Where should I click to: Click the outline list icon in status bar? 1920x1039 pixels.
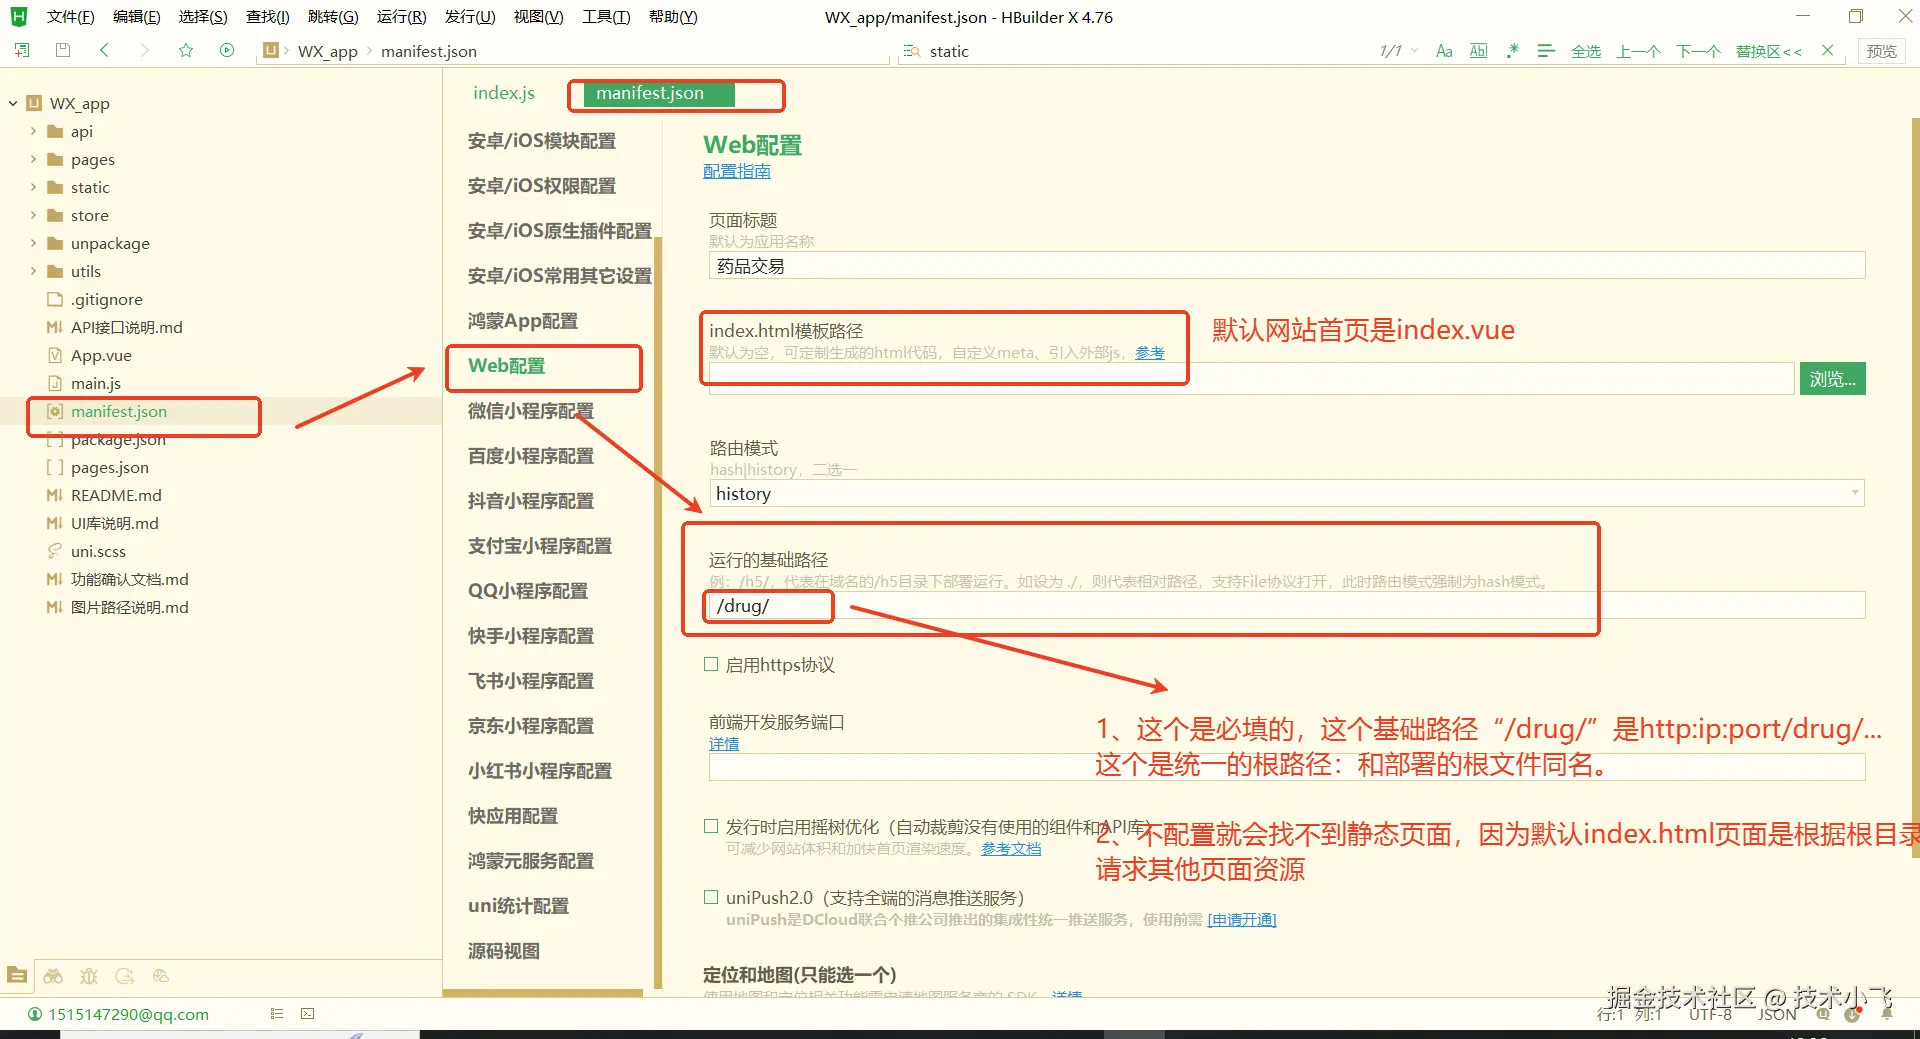[277, 1014]
